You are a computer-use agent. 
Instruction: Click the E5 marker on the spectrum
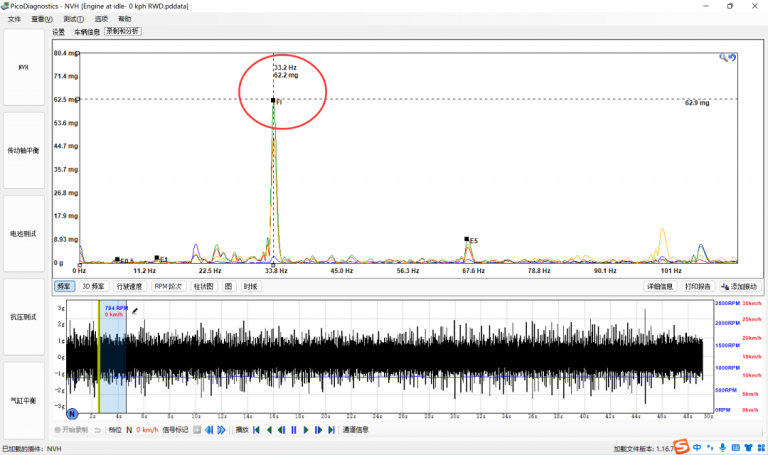click(x=467, y=239)
